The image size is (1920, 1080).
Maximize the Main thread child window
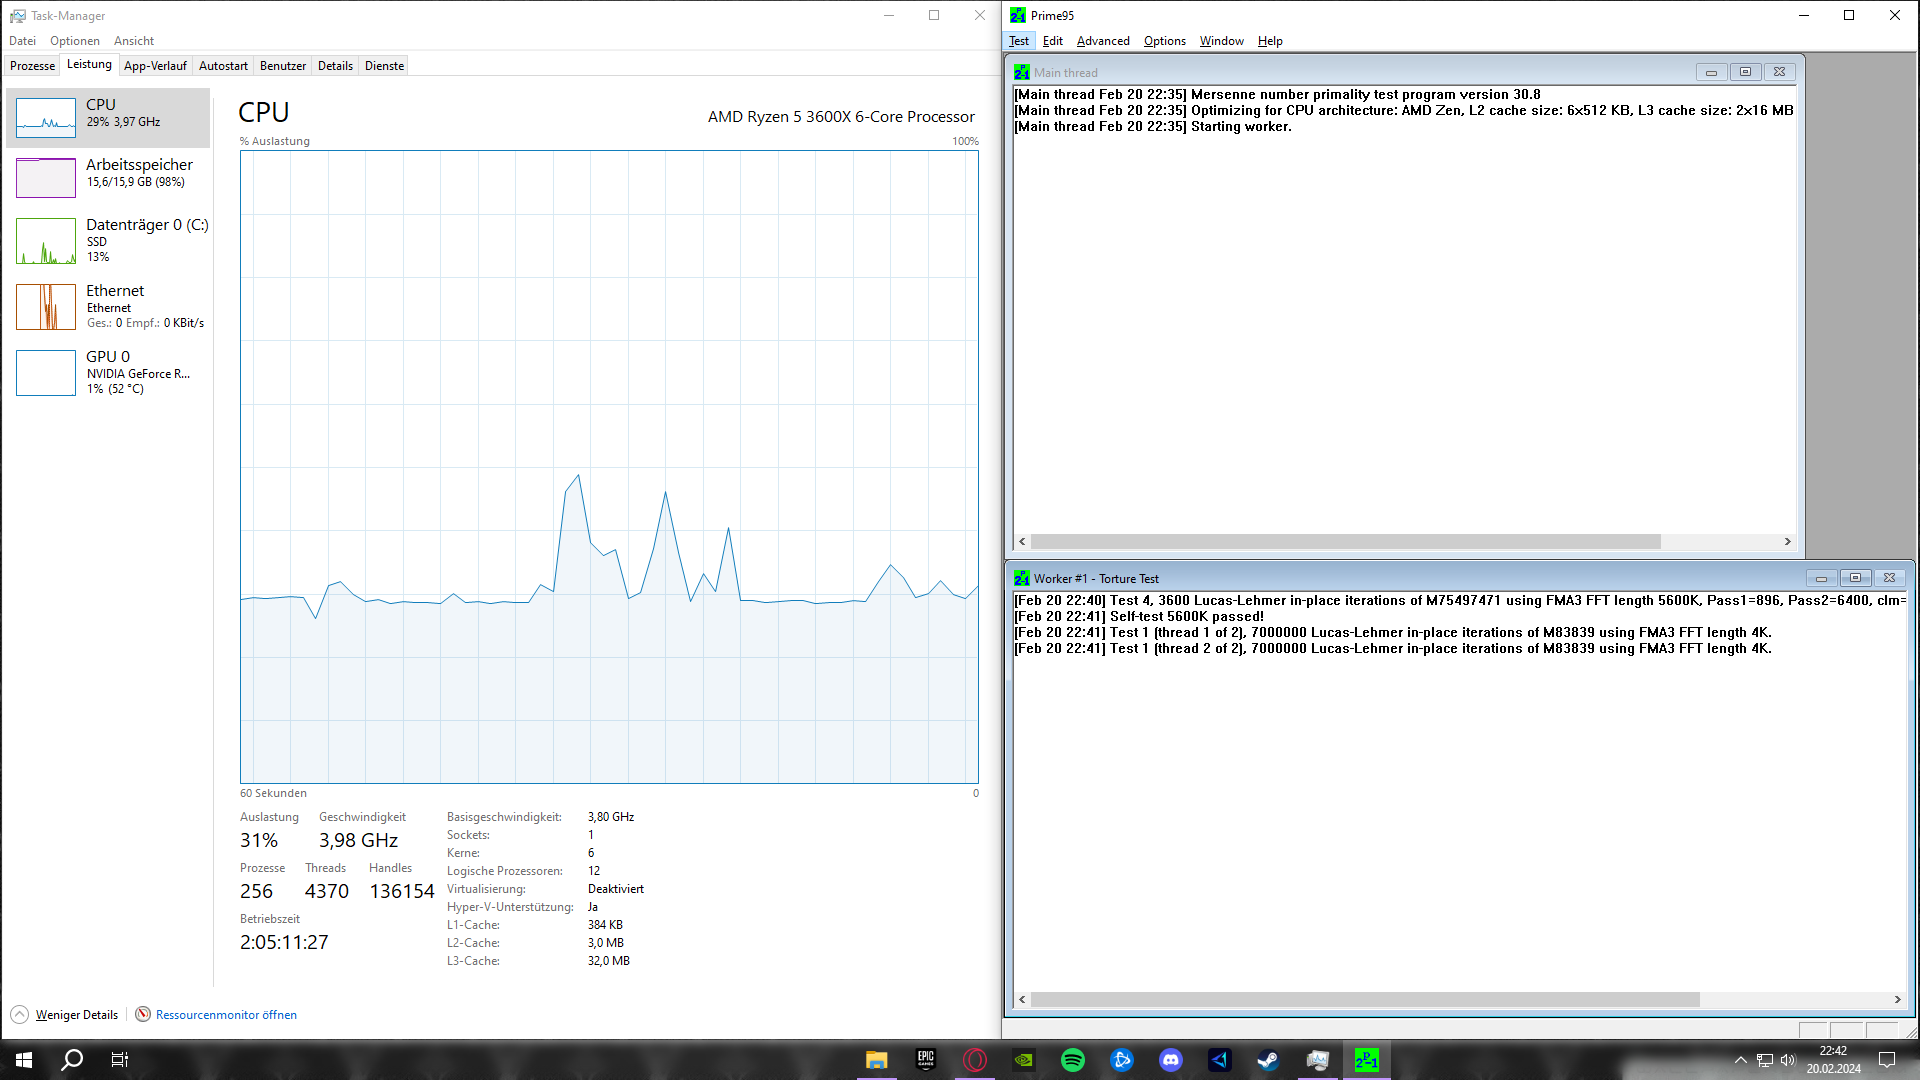(x=1745, y=72)
